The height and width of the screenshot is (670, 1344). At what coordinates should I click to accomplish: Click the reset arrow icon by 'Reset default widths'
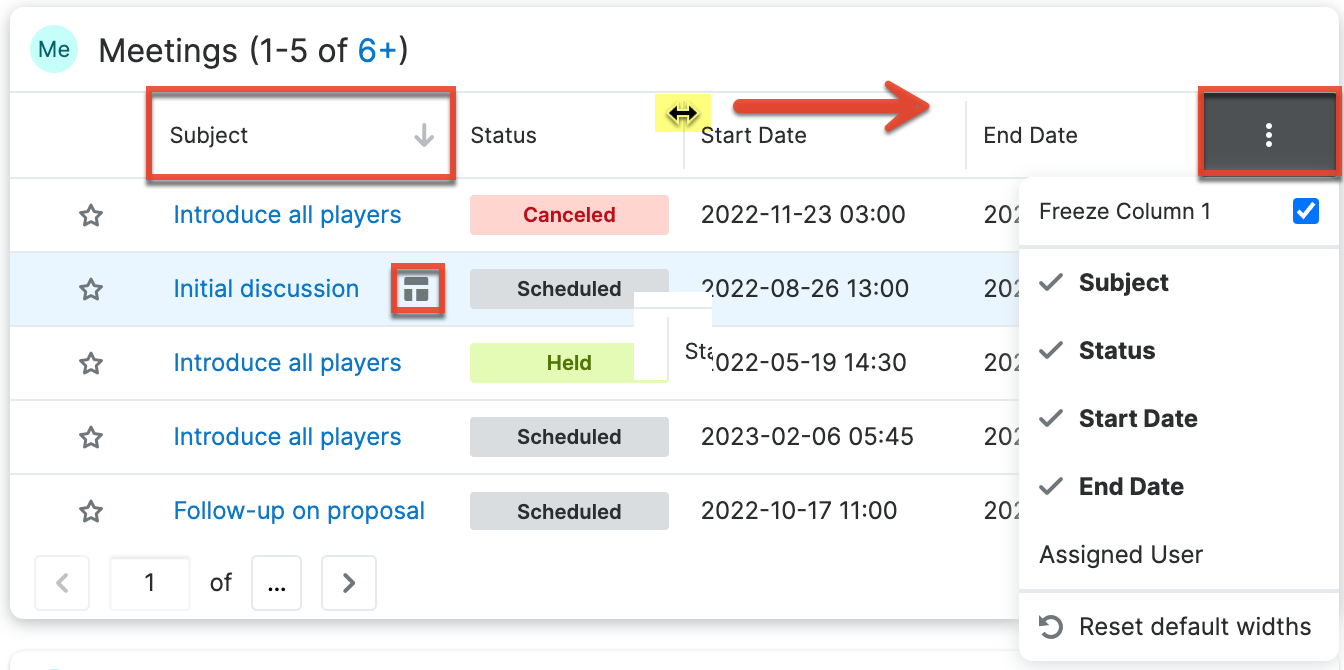point(1051,625)
